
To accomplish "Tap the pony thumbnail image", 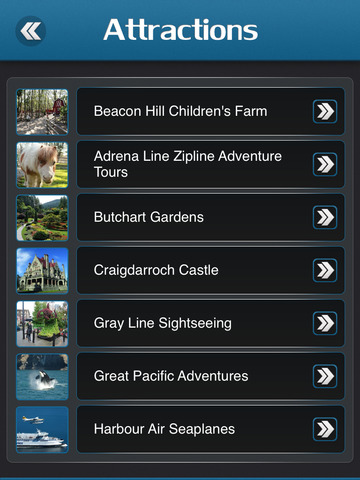I will [42, 165].
